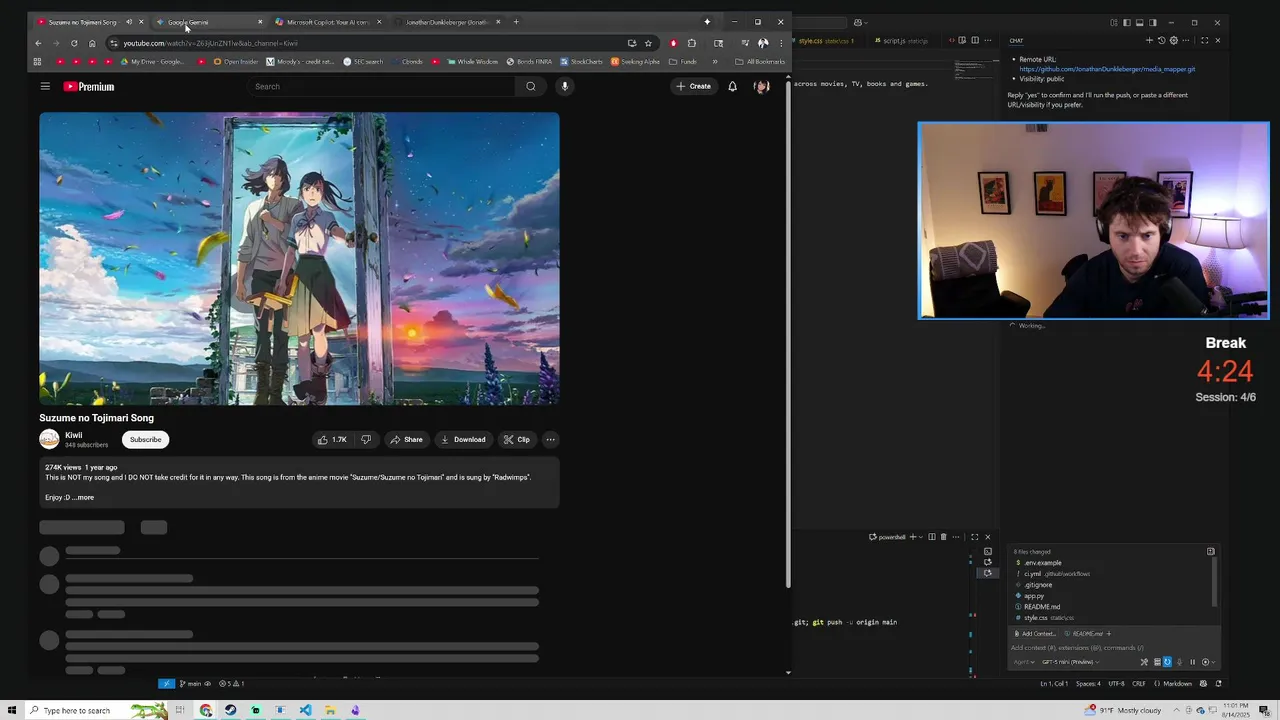Maximize the chat panel
Image resolution: width=1280 pixels, height=720 pixels.
click(1204, 40)
